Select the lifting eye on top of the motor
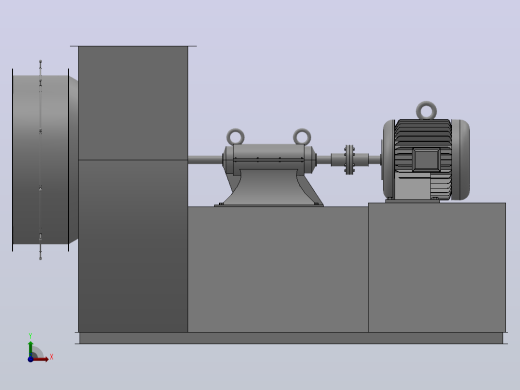 [426, 110]
